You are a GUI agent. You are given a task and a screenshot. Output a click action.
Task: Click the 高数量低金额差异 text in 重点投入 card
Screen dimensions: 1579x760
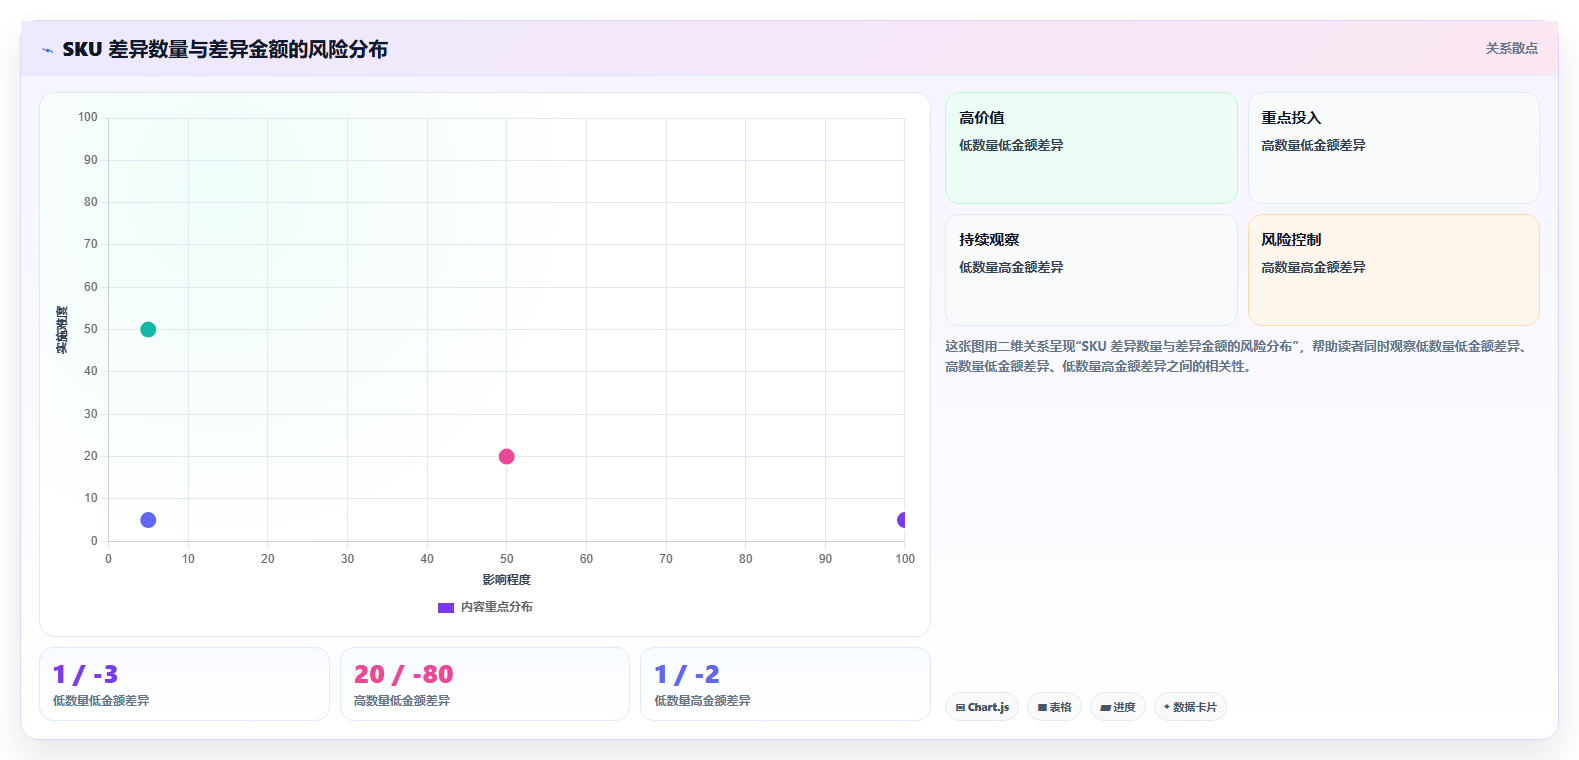pyautogui.click(x=1313, y=145)
